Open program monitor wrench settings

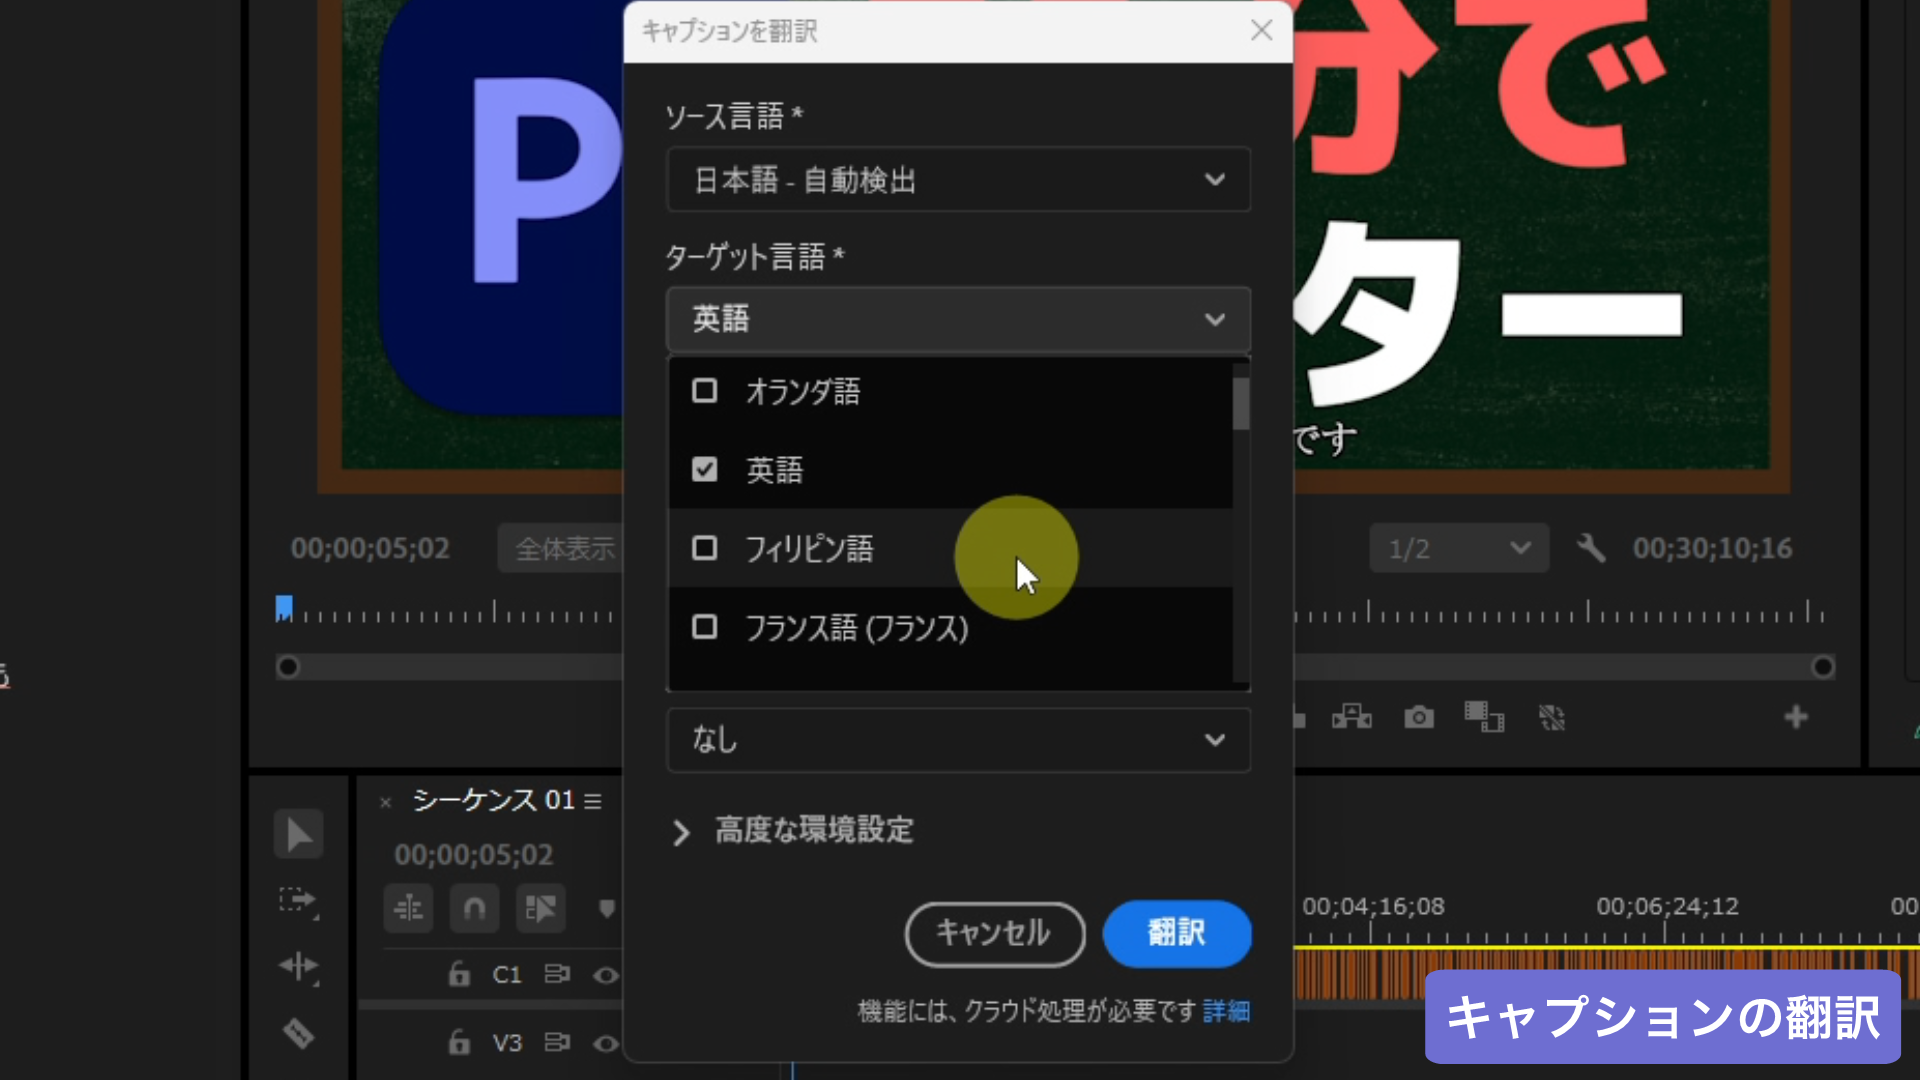pyautogui.click(x=1591, y=548)
